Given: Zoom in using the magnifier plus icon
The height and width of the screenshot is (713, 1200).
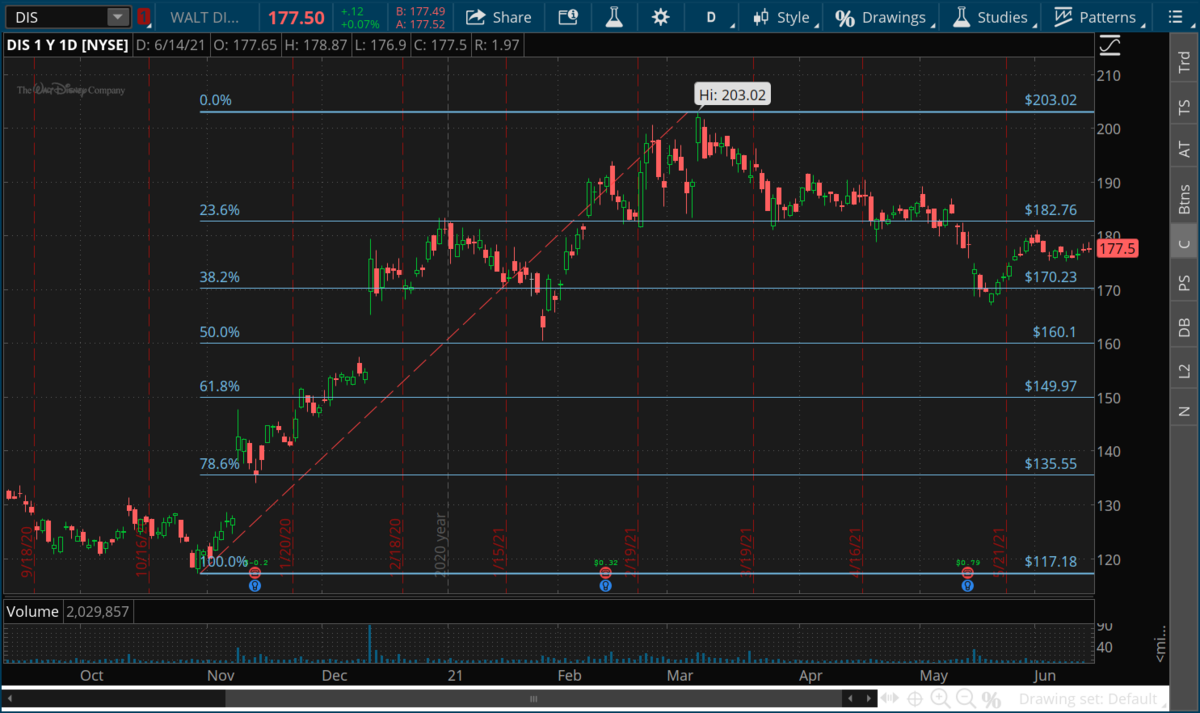Looking at the screenshot, I should (x=940, y=699).
